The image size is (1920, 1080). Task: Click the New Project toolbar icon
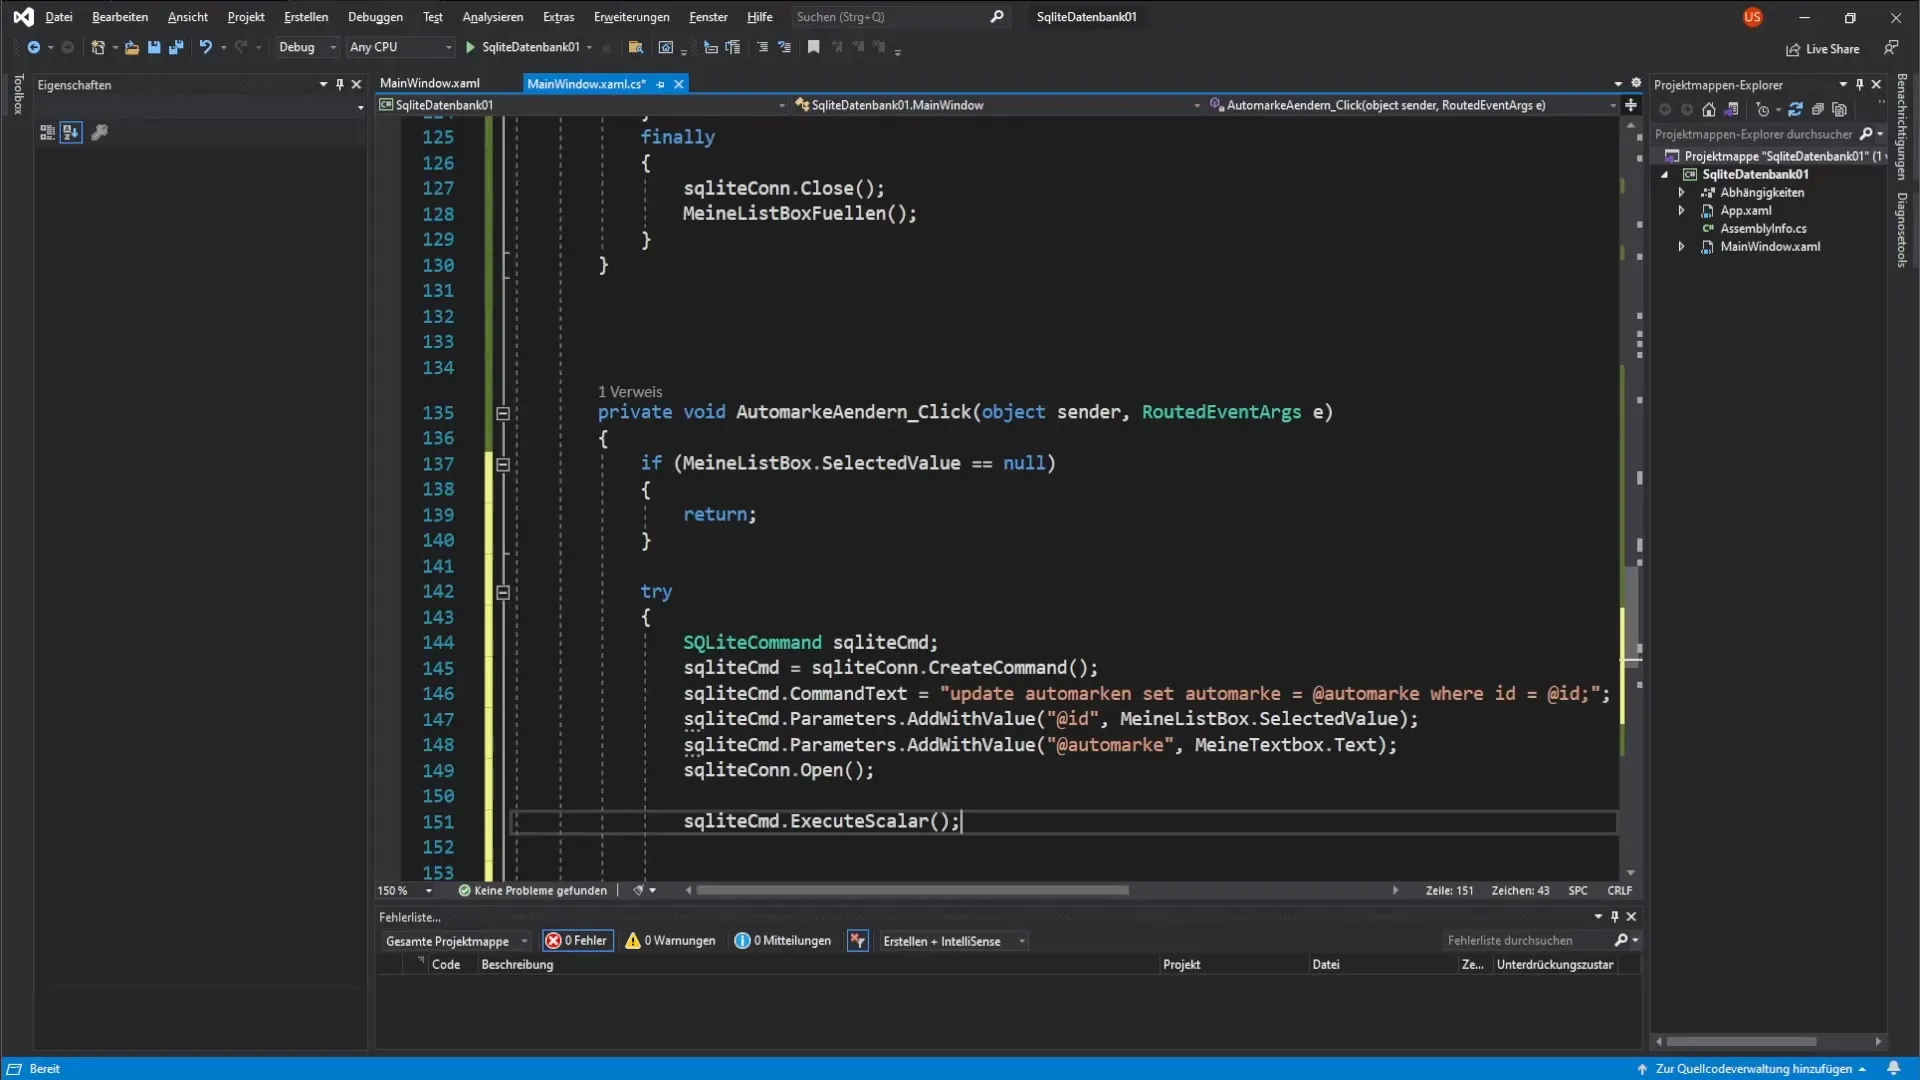pyautogui.click(x=98, y=47)
